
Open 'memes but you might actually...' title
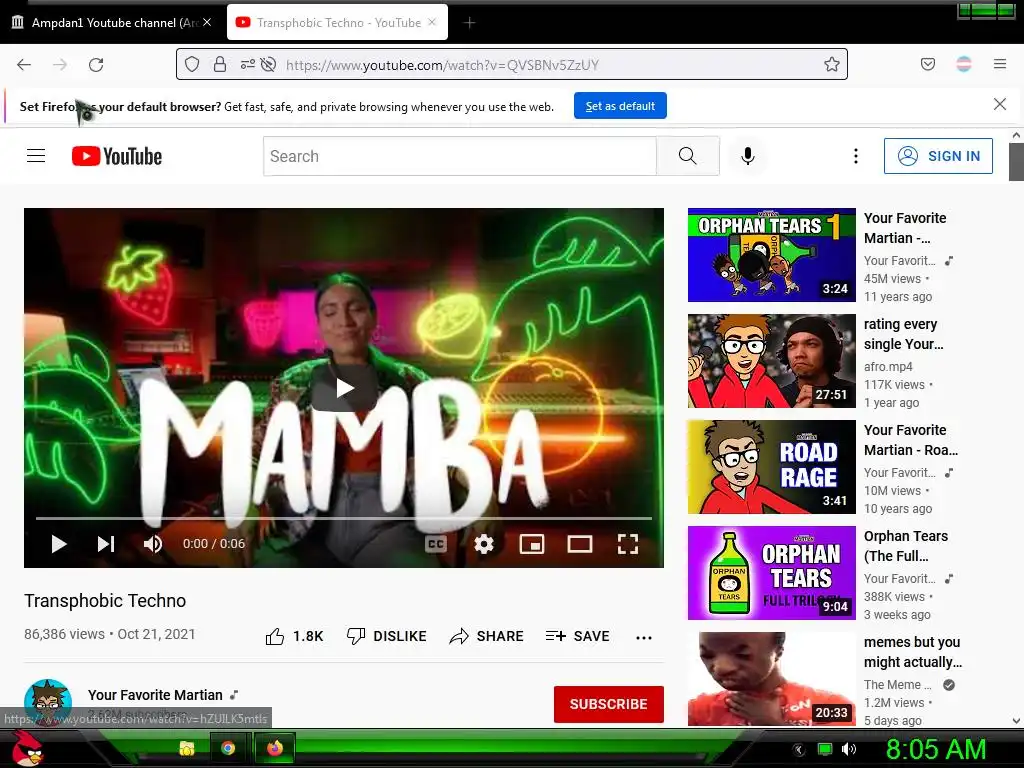[913, 652]
